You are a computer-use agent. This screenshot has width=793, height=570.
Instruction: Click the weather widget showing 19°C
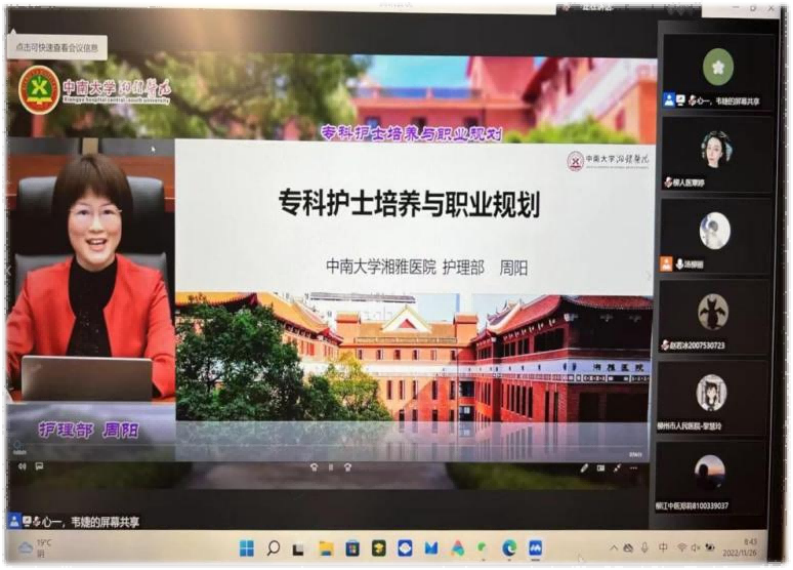click(x=35, y=548)
